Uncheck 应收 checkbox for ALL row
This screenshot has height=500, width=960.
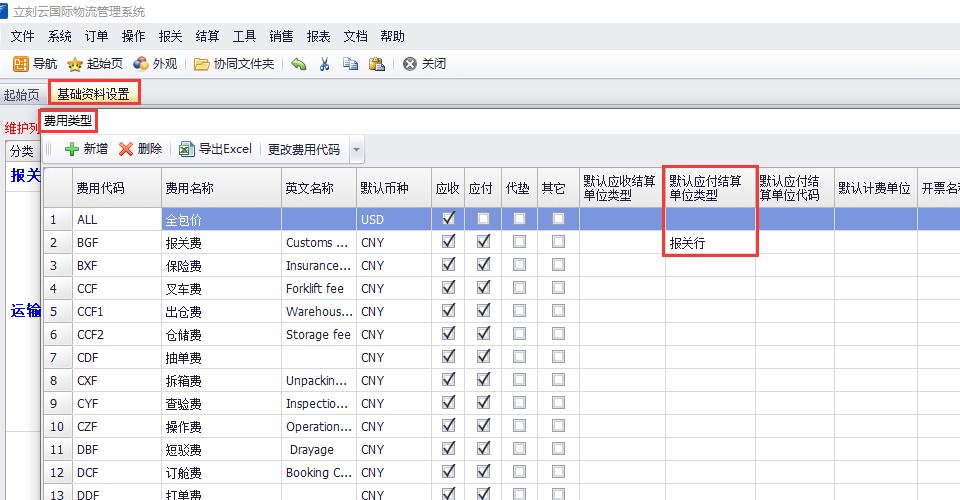(448, 218)
